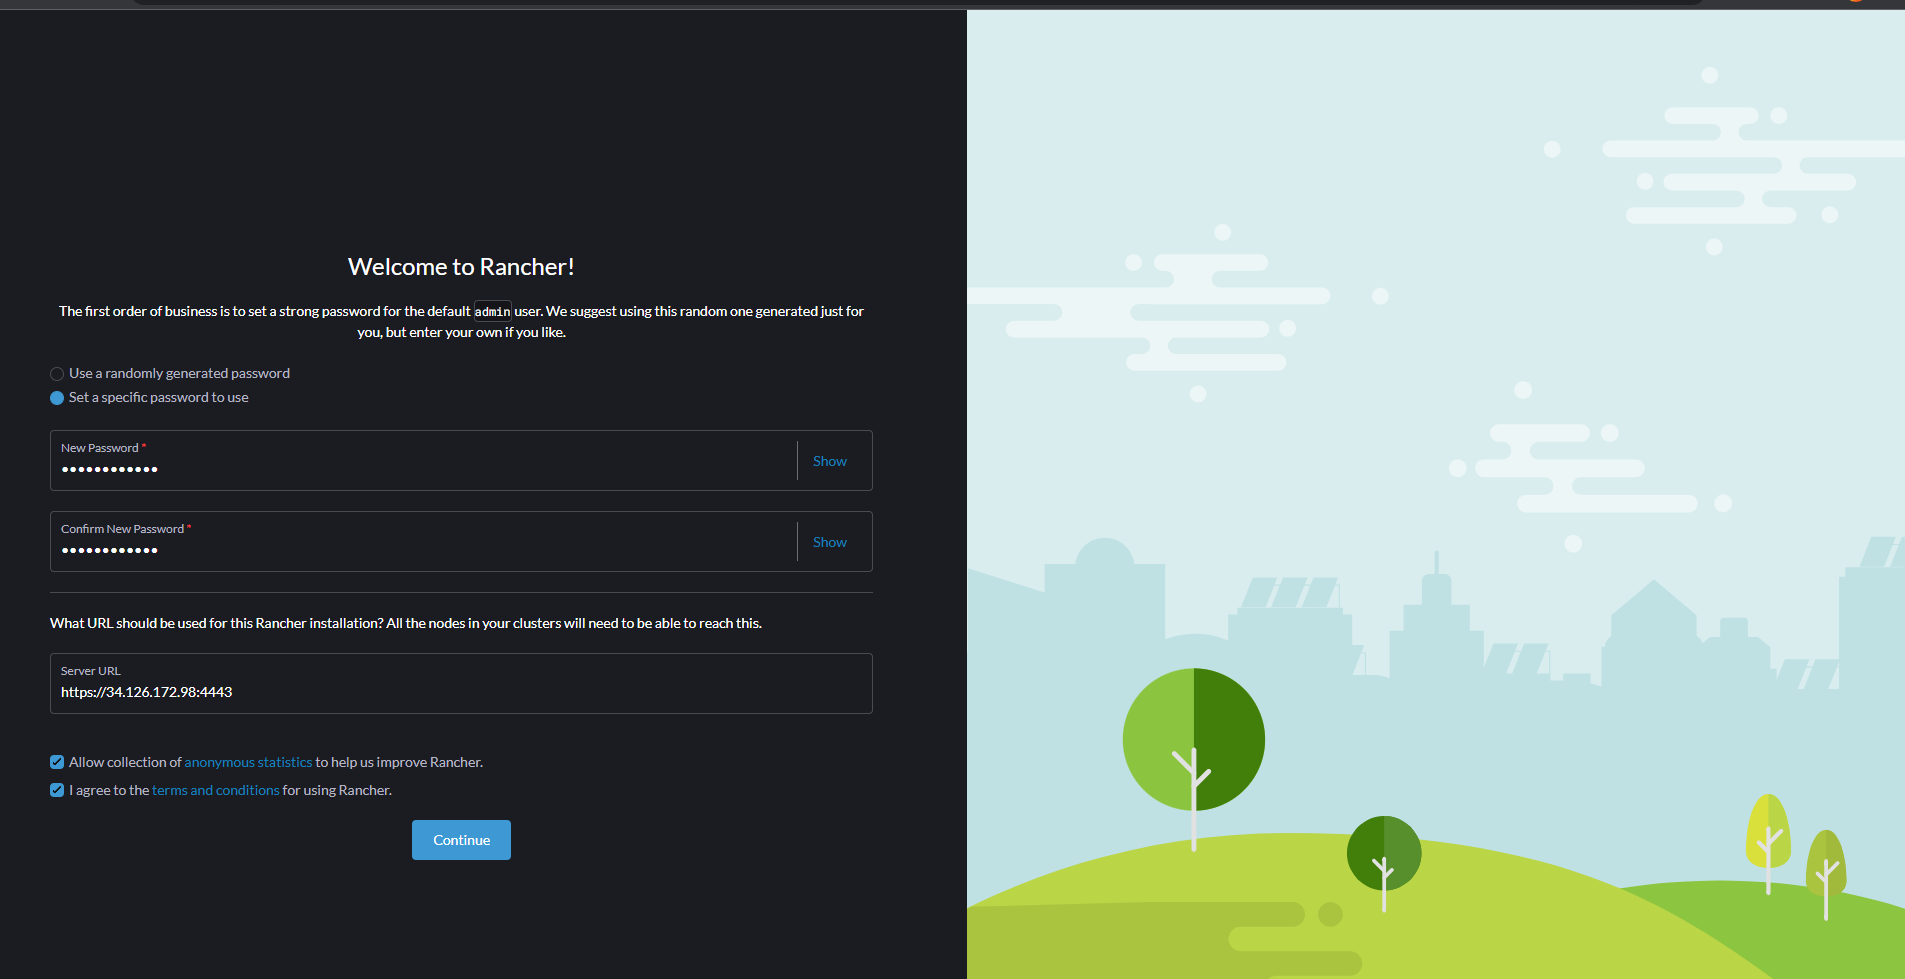Click the Continue button

(461, 840)
